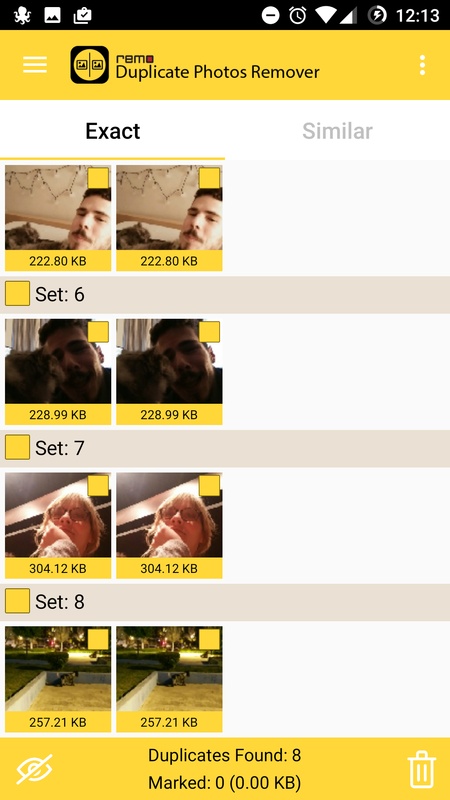Image resolution: width=450 pixels, height=800 pixels.
Task: Open the hamburger navigation menu
Action: click(35, 65)
